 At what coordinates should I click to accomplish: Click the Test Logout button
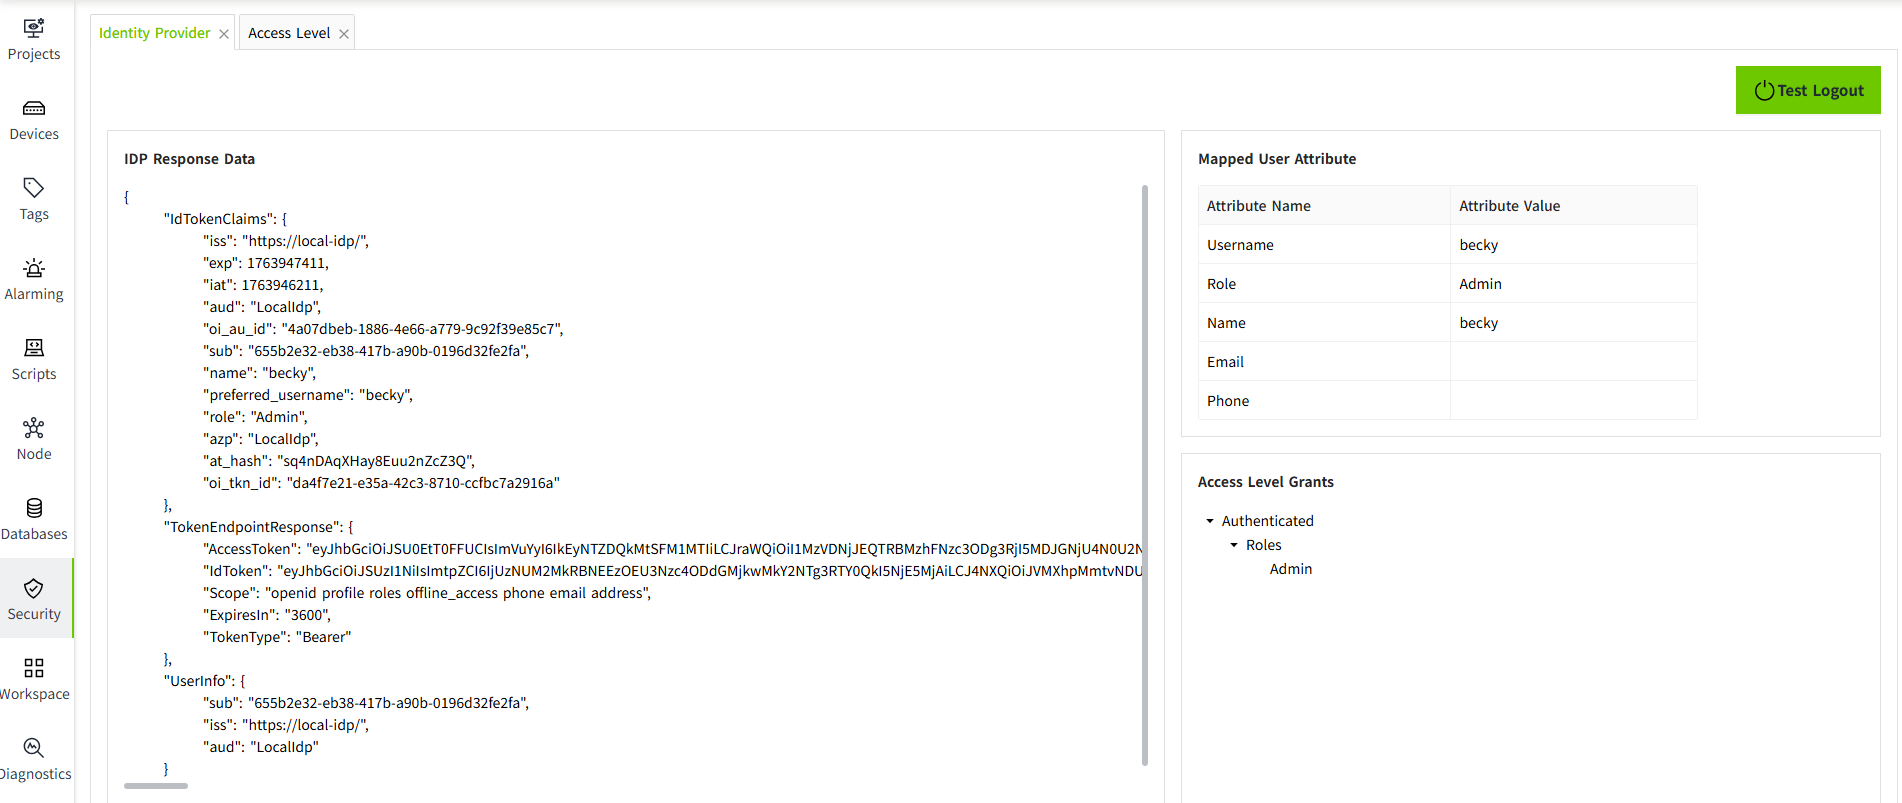click(x=1808, y=90)
